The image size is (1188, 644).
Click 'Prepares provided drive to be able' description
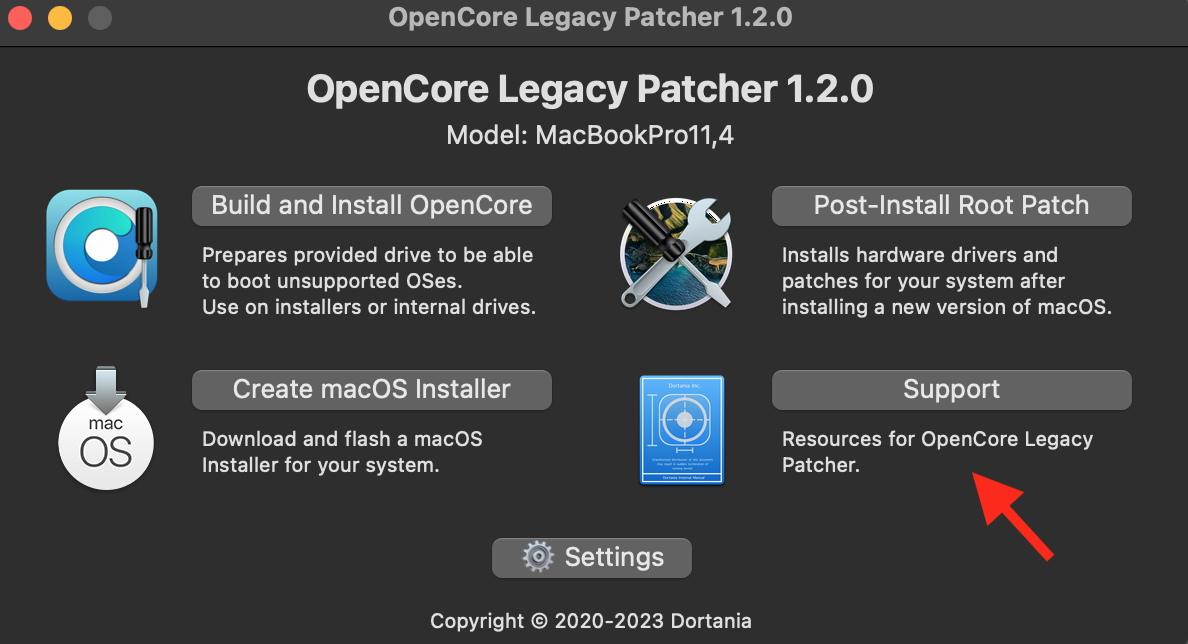click(x=367, y=255)
